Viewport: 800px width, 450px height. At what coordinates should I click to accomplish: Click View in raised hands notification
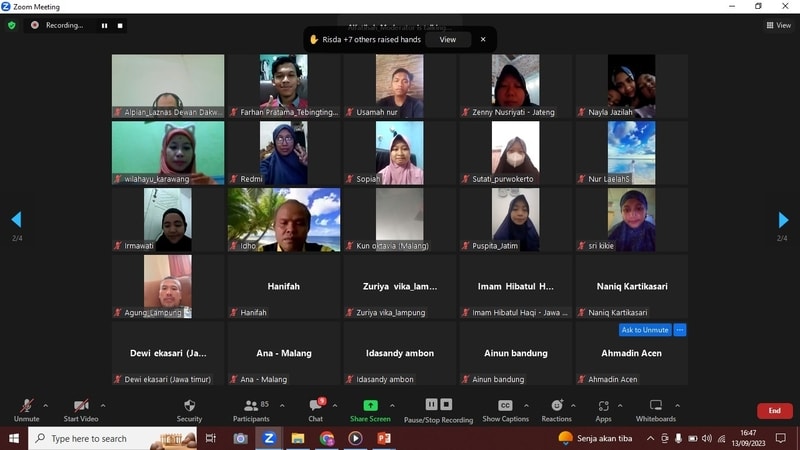click(448, 39)
